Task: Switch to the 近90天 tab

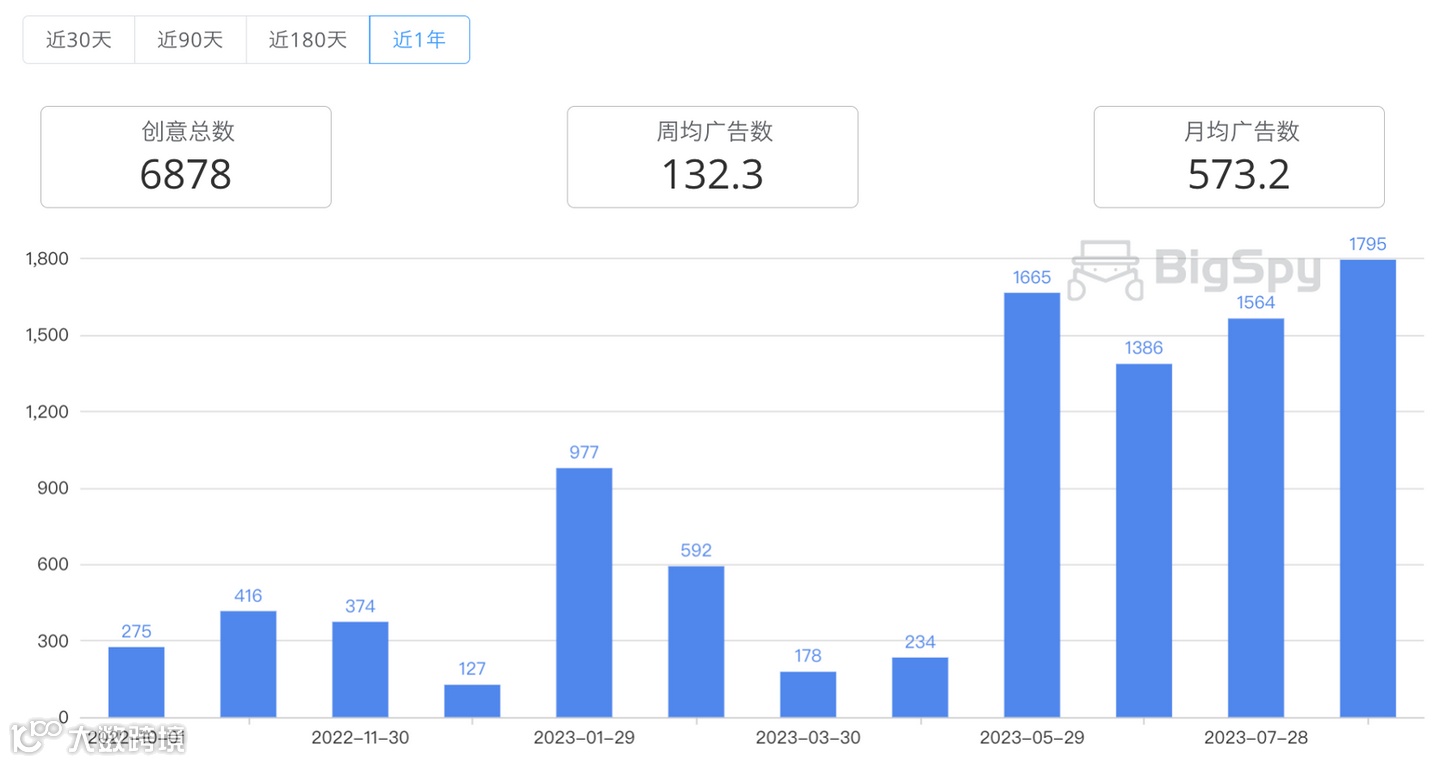Action: tap(190, 40)
